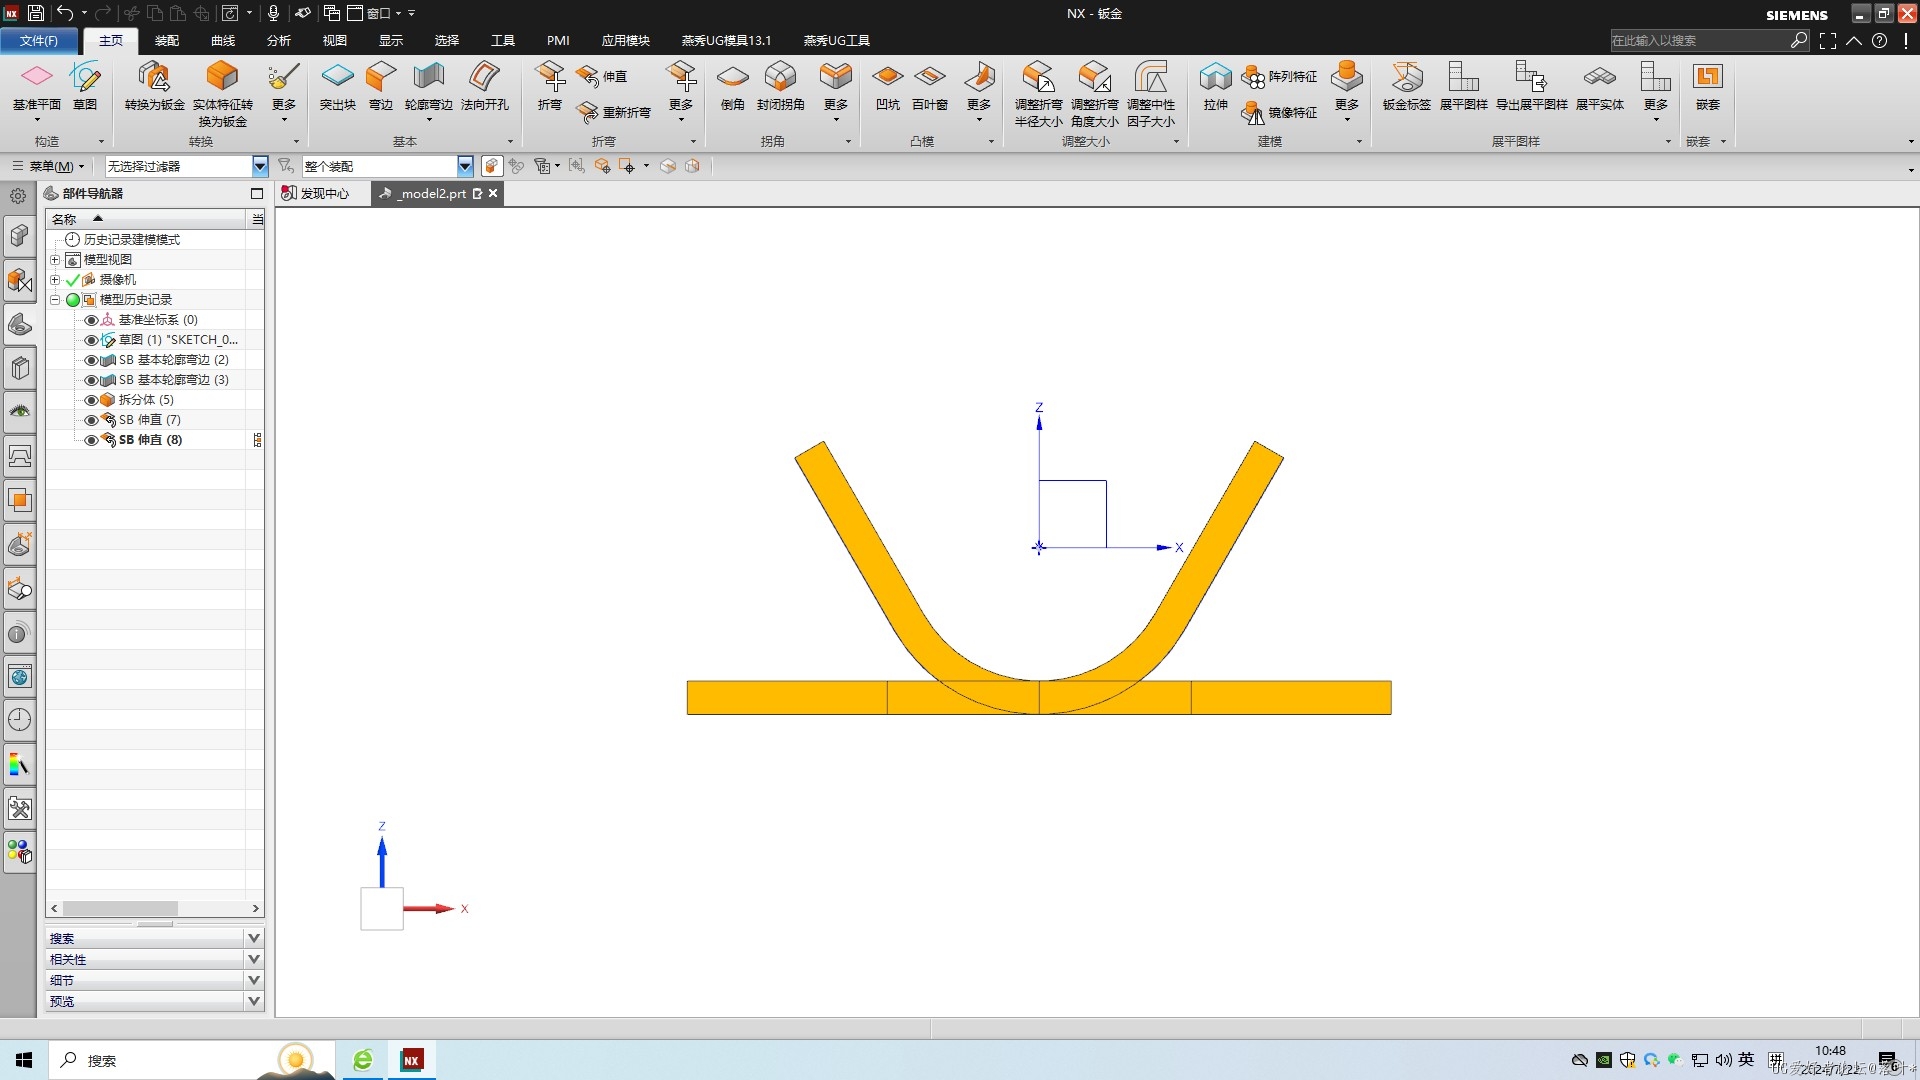
Task: Open the 无选择过滤器 dropdown
Action: (260, 166)
